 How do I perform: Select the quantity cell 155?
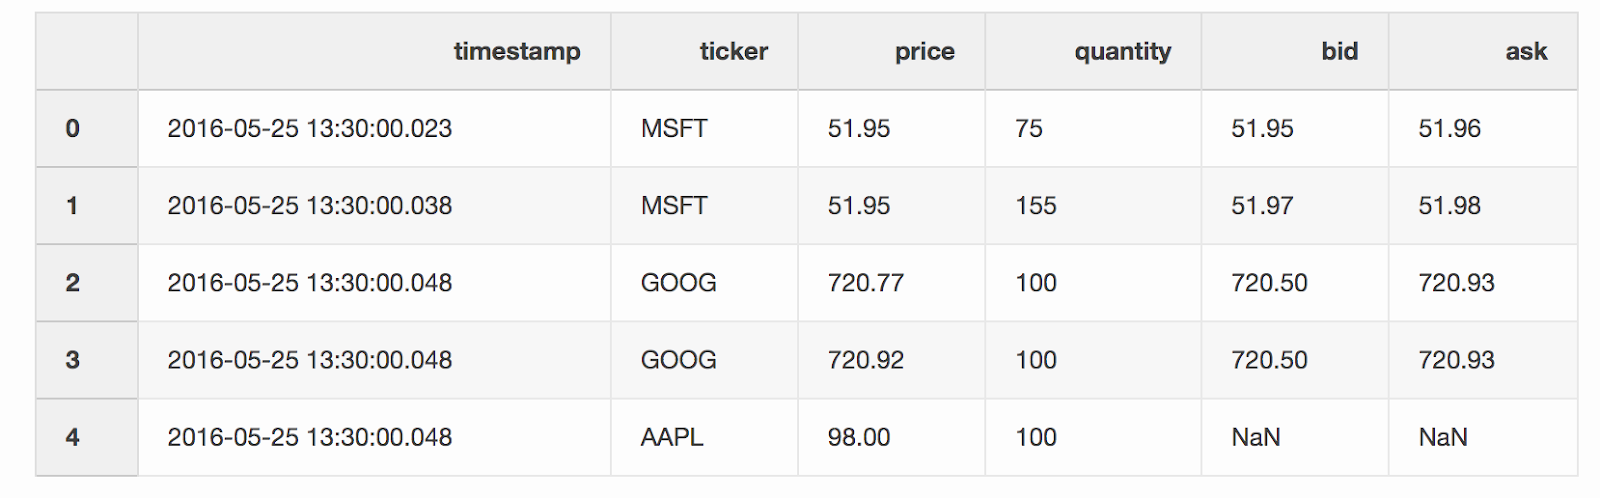click(1036, 206)
